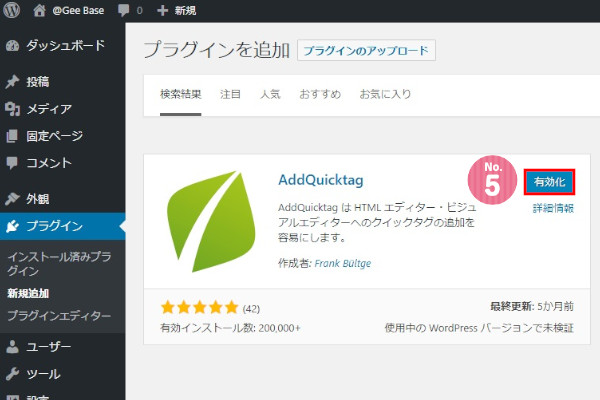
Task: Click the home icon beside @Gee Base
Action: 39,10
